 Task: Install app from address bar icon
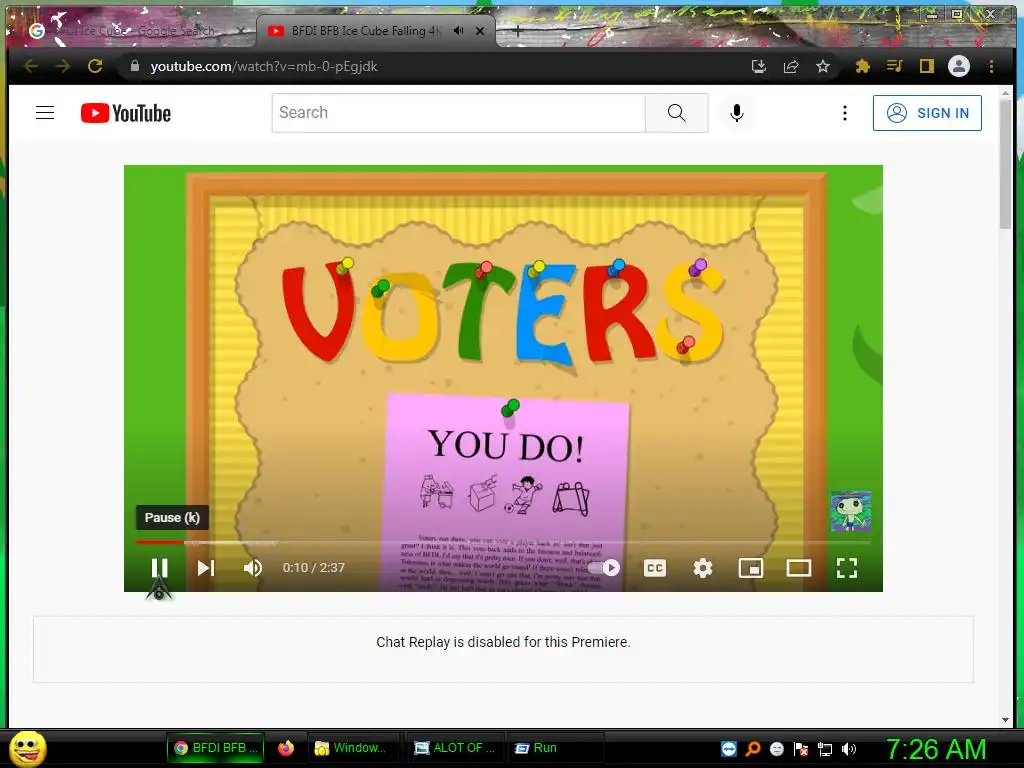tap(758, 66)
